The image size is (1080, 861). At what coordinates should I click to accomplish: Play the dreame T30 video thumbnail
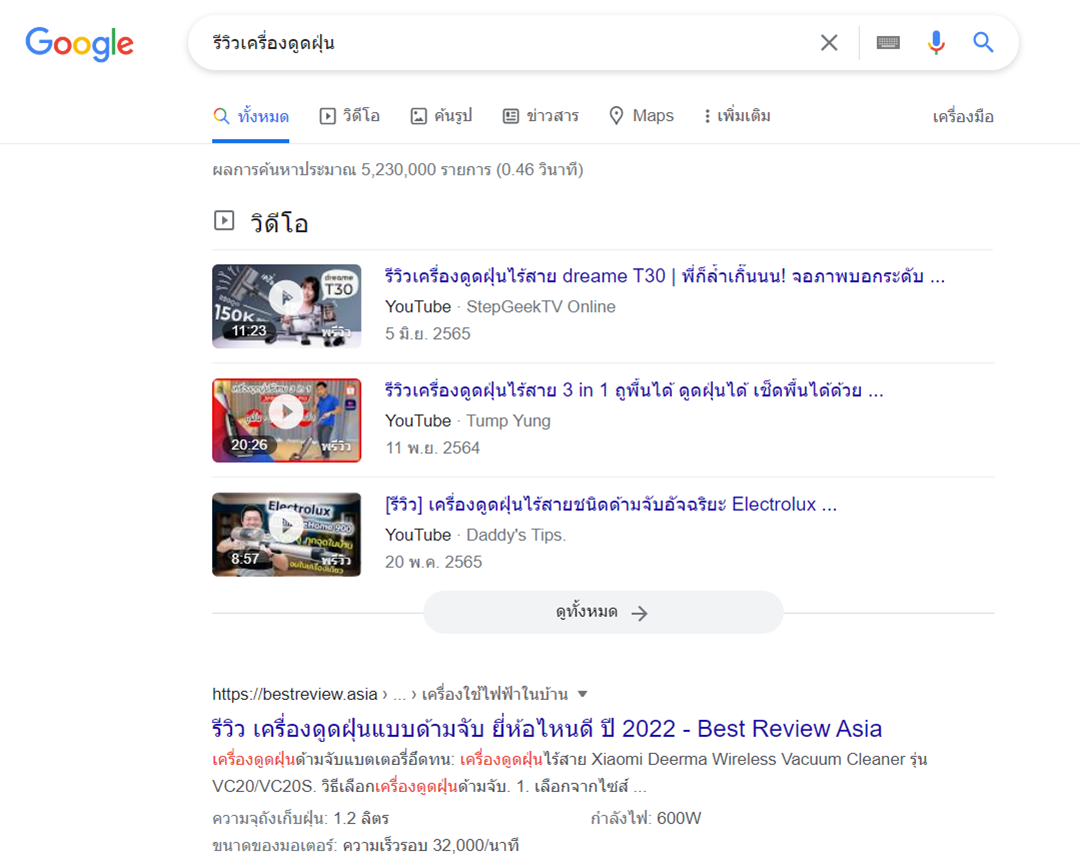(287, 306)
